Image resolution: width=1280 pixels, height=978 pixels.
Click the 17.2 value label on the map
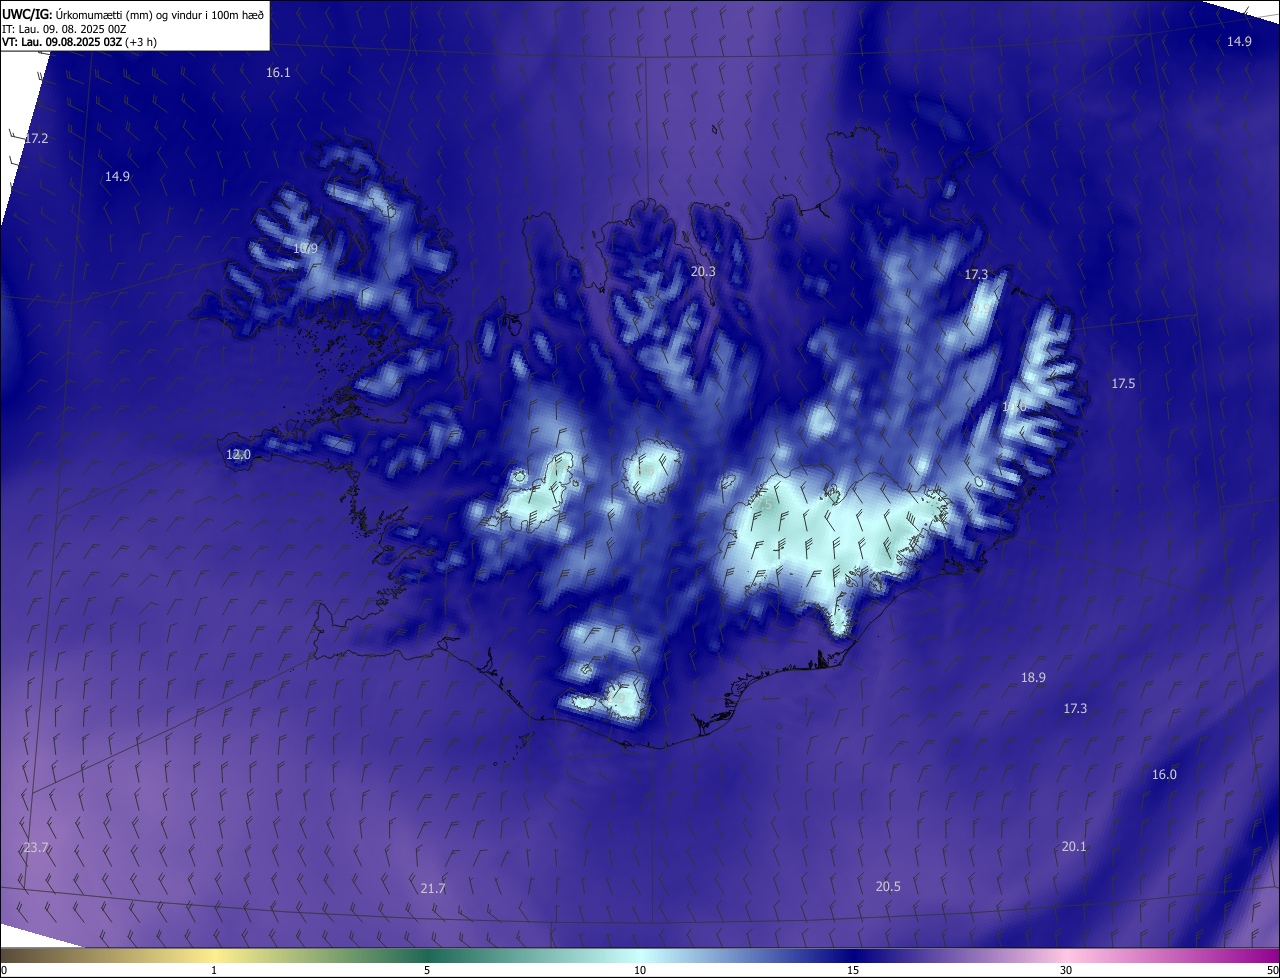(36, 138)
